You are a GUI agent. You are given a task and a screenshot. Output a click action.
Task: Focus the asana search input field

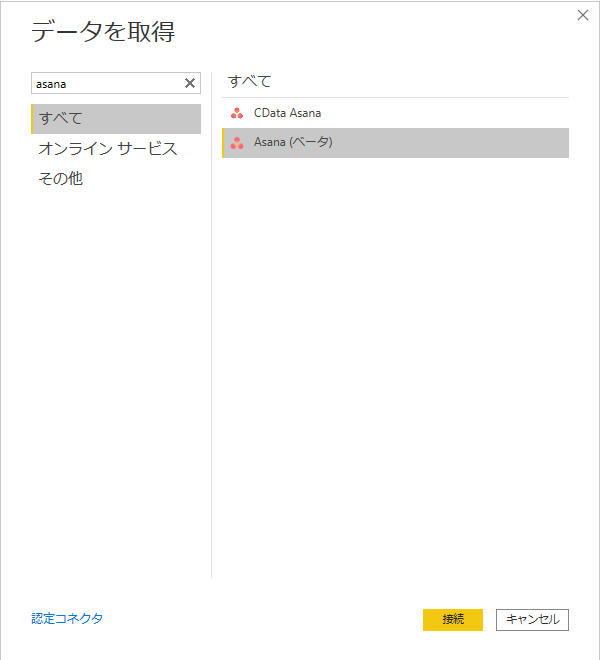(x=116, y=83)
